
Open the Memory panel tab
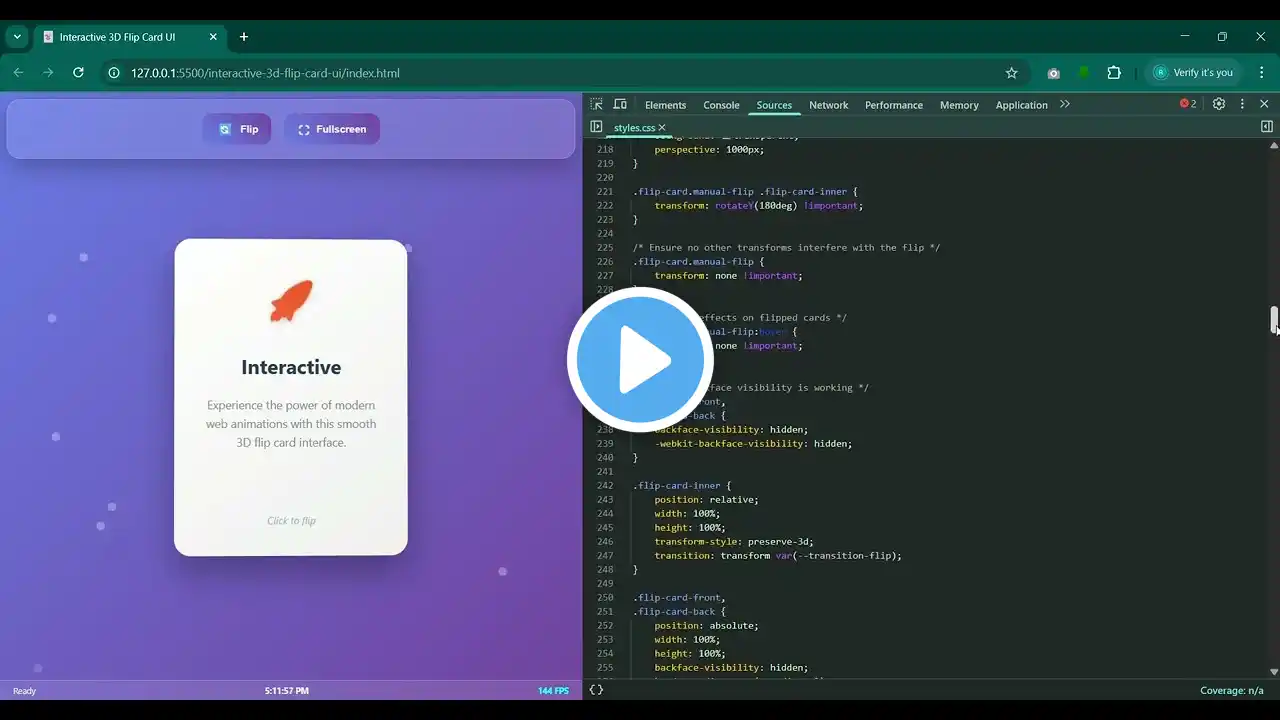(x=959, y=105)
